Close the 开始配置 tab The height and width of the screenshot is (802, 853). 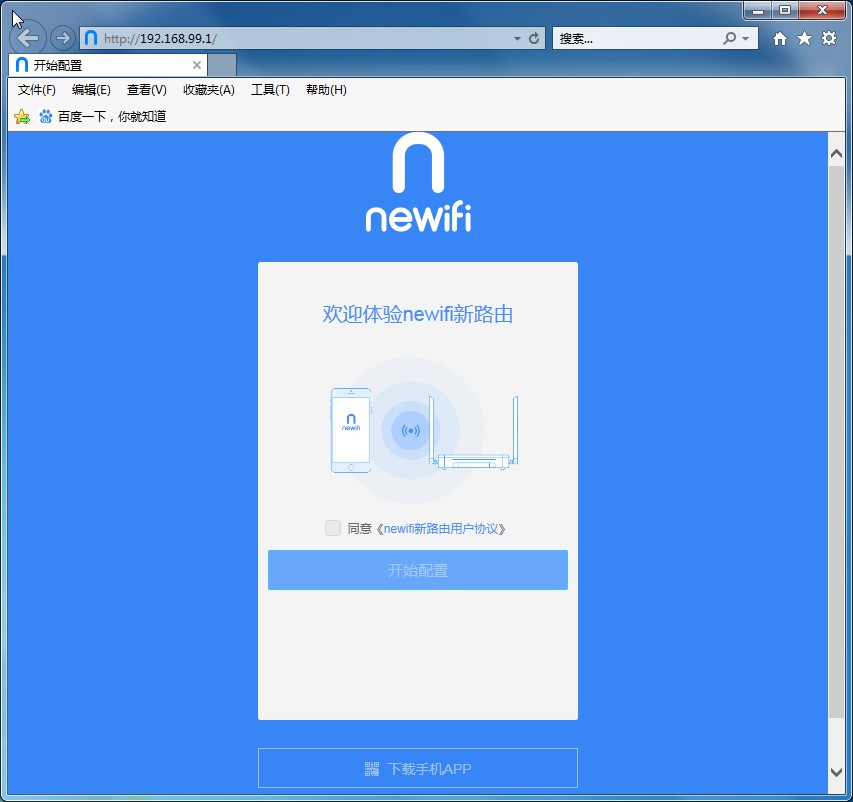point(197,65)
